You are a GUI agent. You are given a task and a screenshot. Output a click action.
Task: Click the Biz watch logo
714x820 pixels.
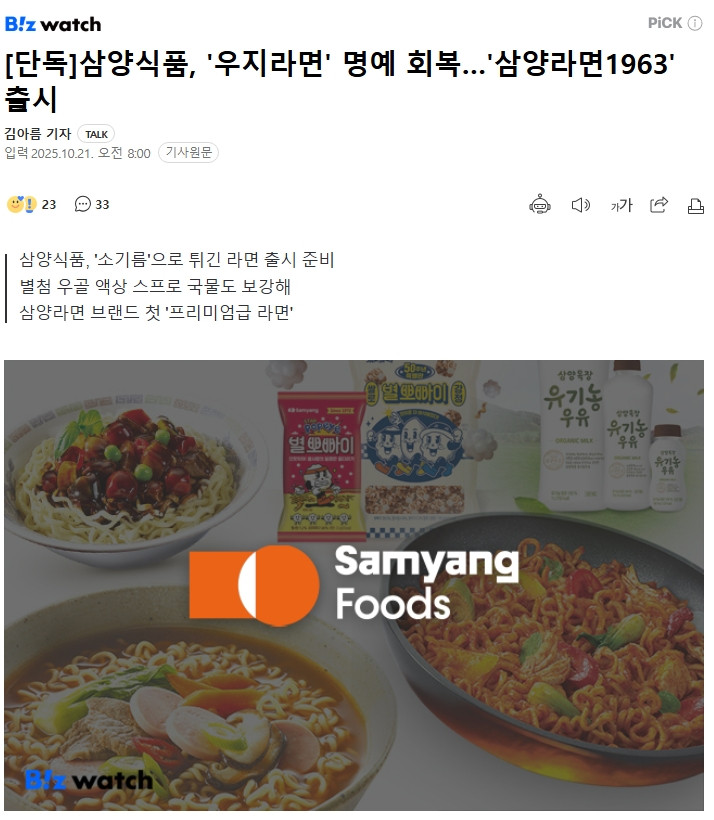53,24
